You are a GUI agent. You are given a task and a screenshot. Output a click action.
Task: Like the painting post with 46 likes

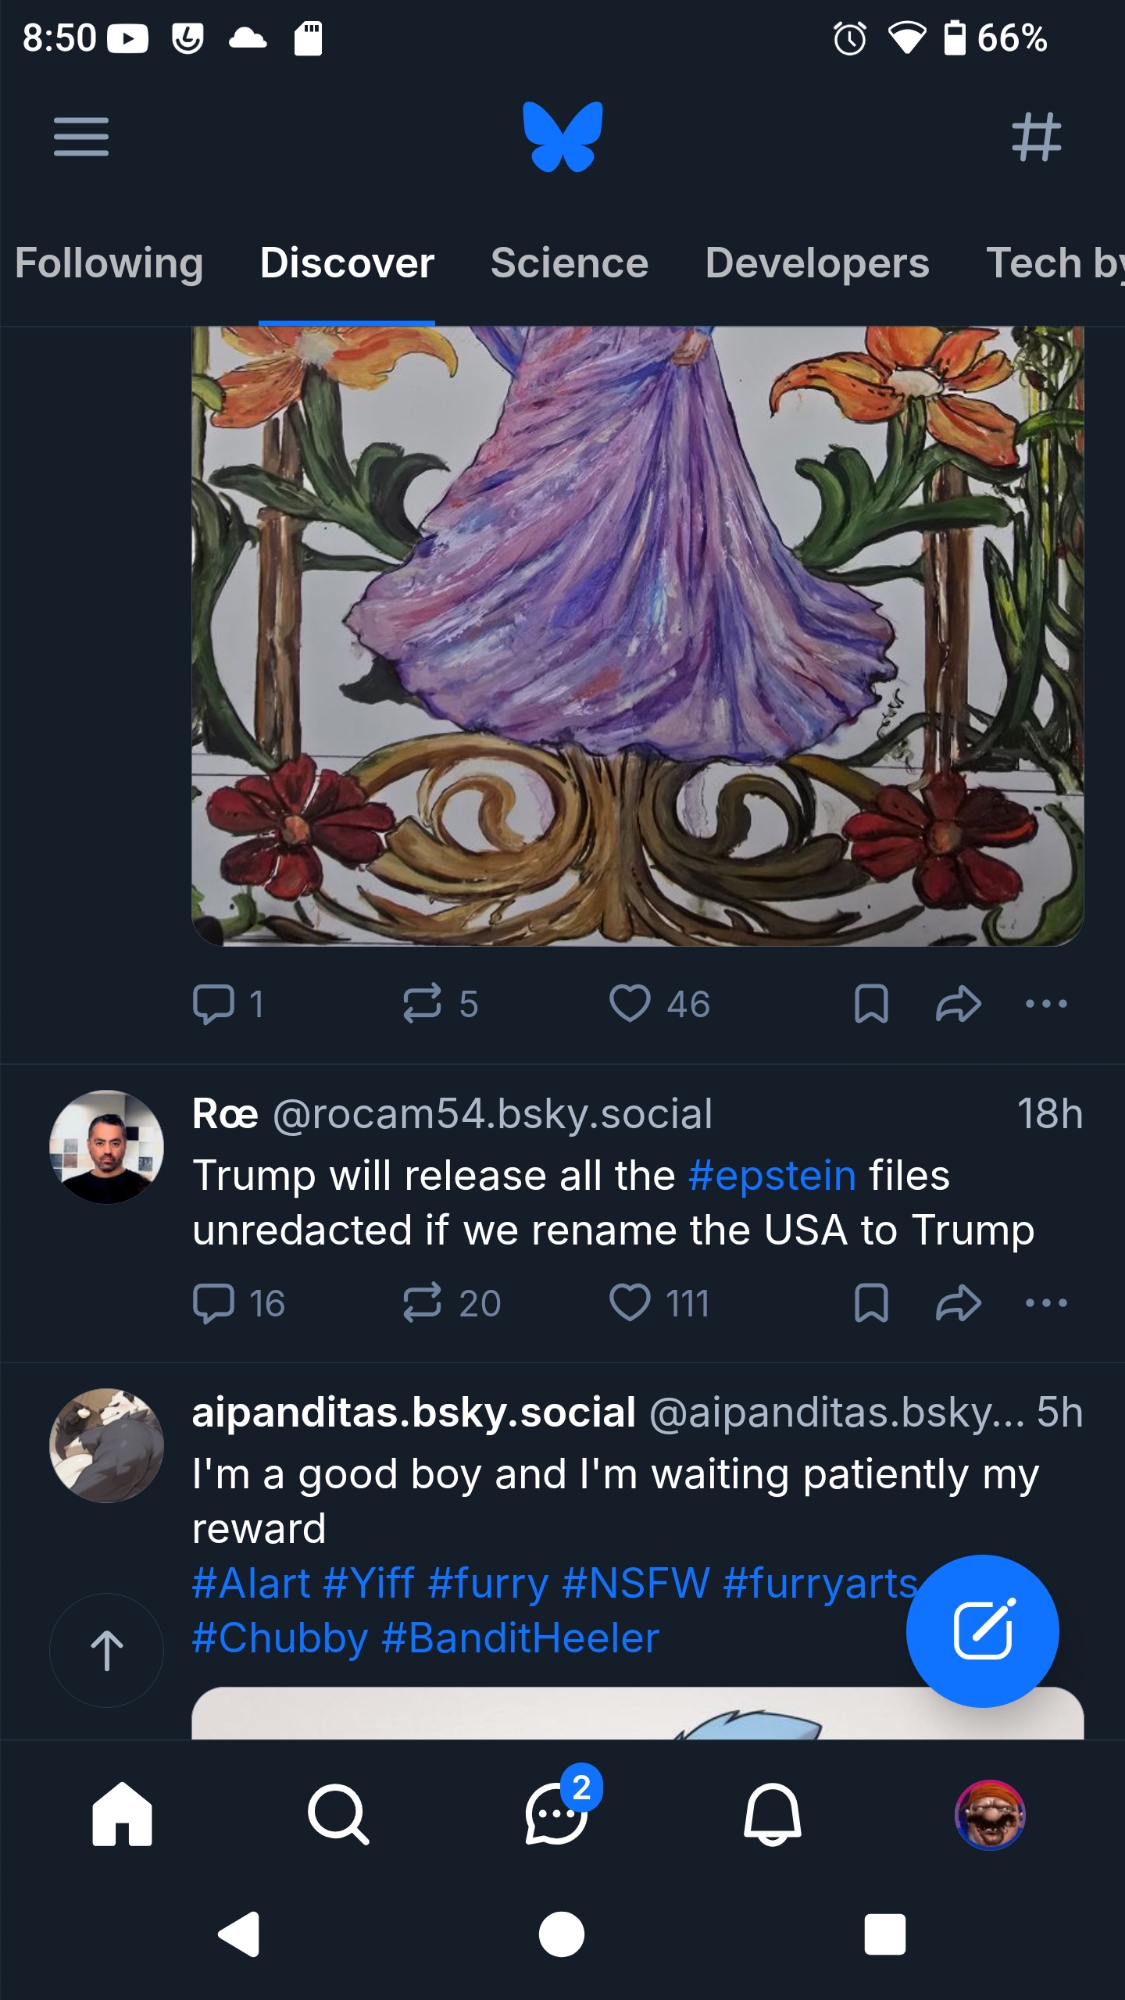[x=630, y=1003]
